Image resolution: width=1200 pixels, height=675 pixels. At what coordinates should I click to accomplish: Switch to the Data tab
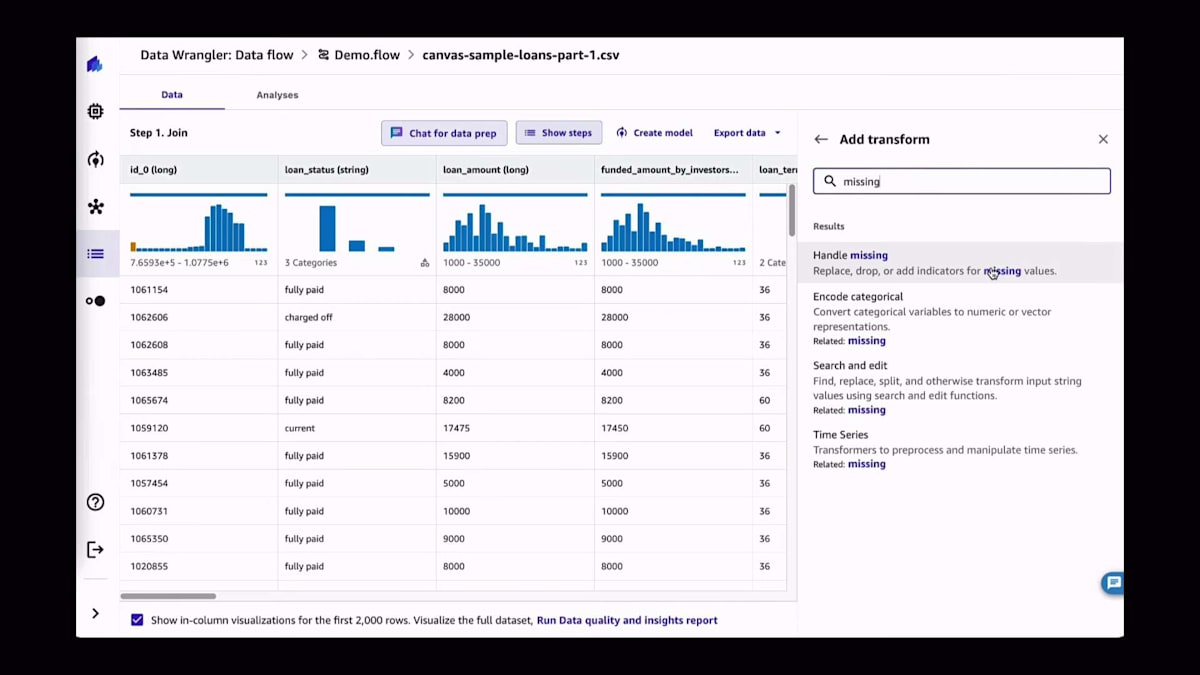[x=172, y=95]
